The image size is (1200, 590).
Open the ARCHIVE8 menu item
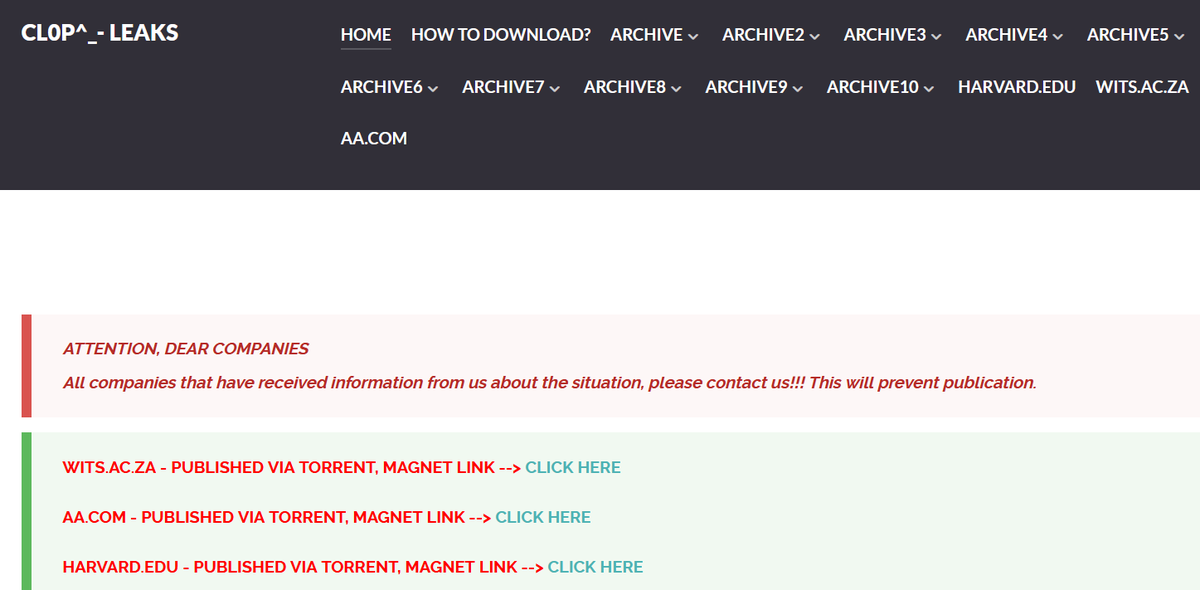625,87
